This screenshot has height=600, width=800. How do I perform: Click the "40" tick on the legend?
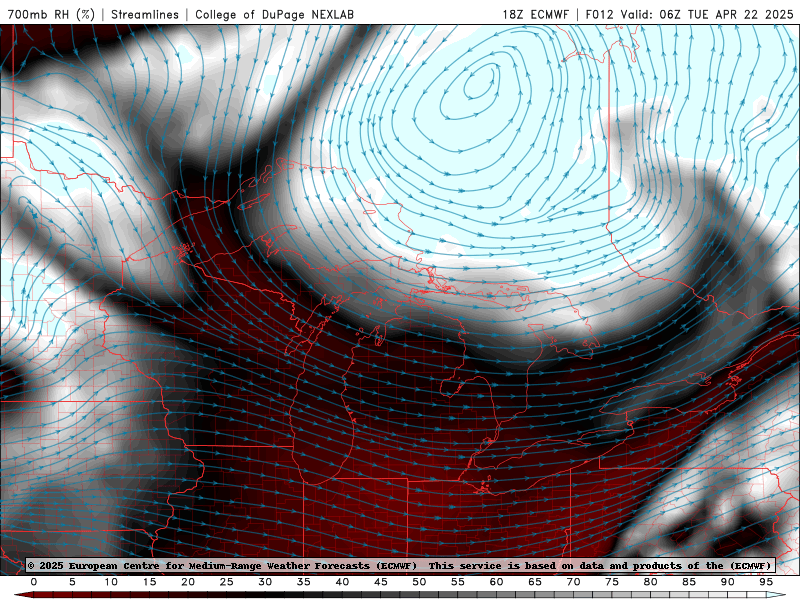(x=342, y=582)
